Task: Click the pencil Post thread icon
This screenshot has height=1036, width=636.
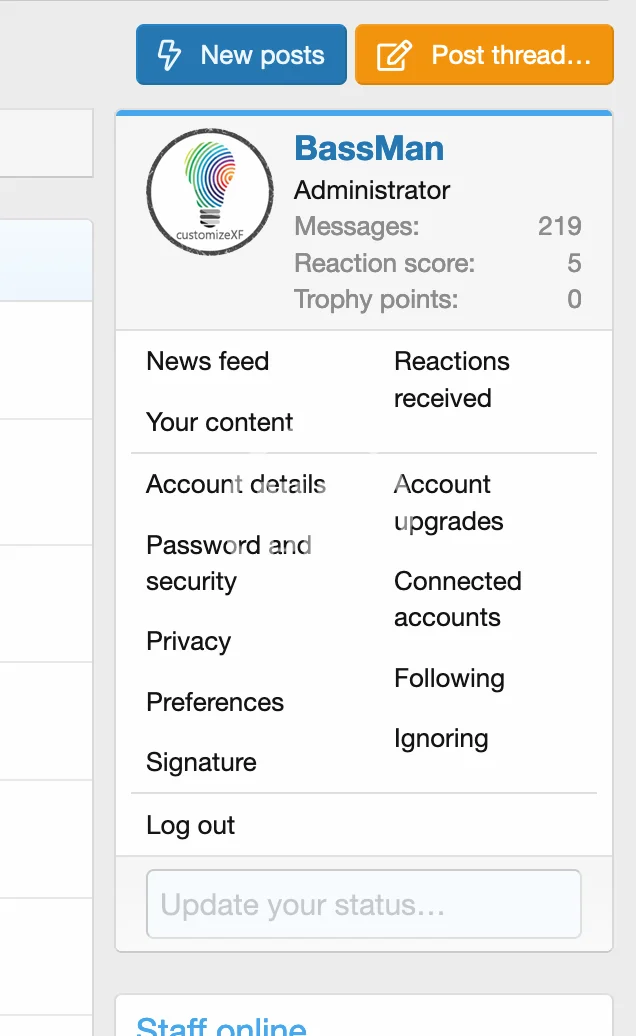Action: (x=394, y=55)
